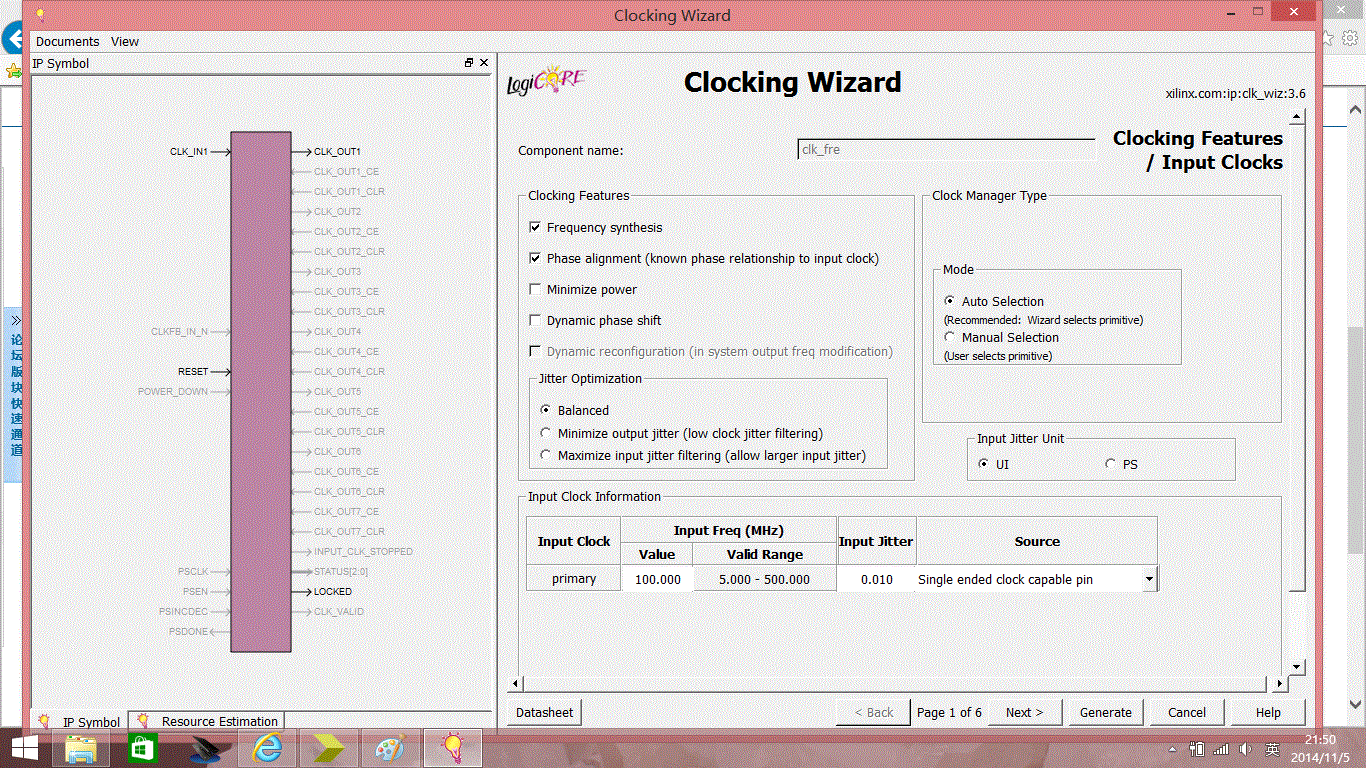This screenshot has height=768, width=1366.
Task: Click the logiCORE logo
Action: point(546,82)
